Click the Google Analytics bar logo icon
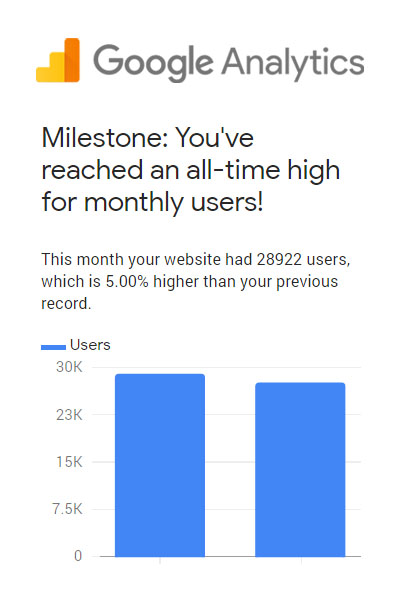The width and height of the screenshot is (400, 600). click(x=58, y=60)
